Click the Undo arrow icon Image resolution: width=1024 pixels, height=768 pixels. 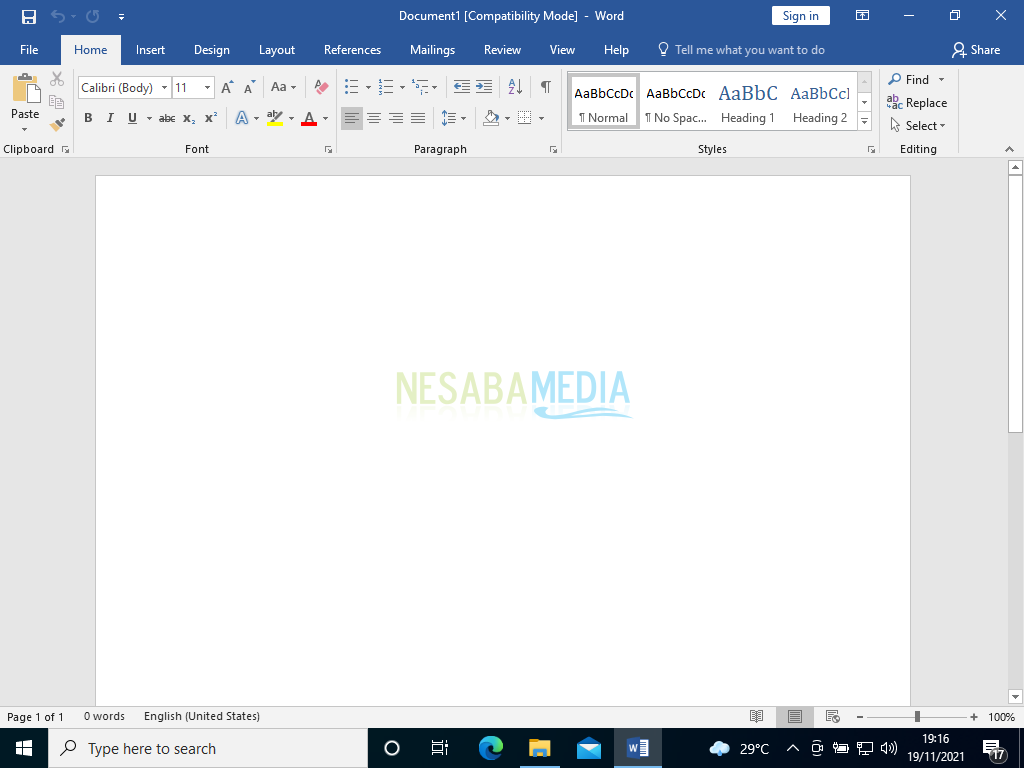point(59,16)
